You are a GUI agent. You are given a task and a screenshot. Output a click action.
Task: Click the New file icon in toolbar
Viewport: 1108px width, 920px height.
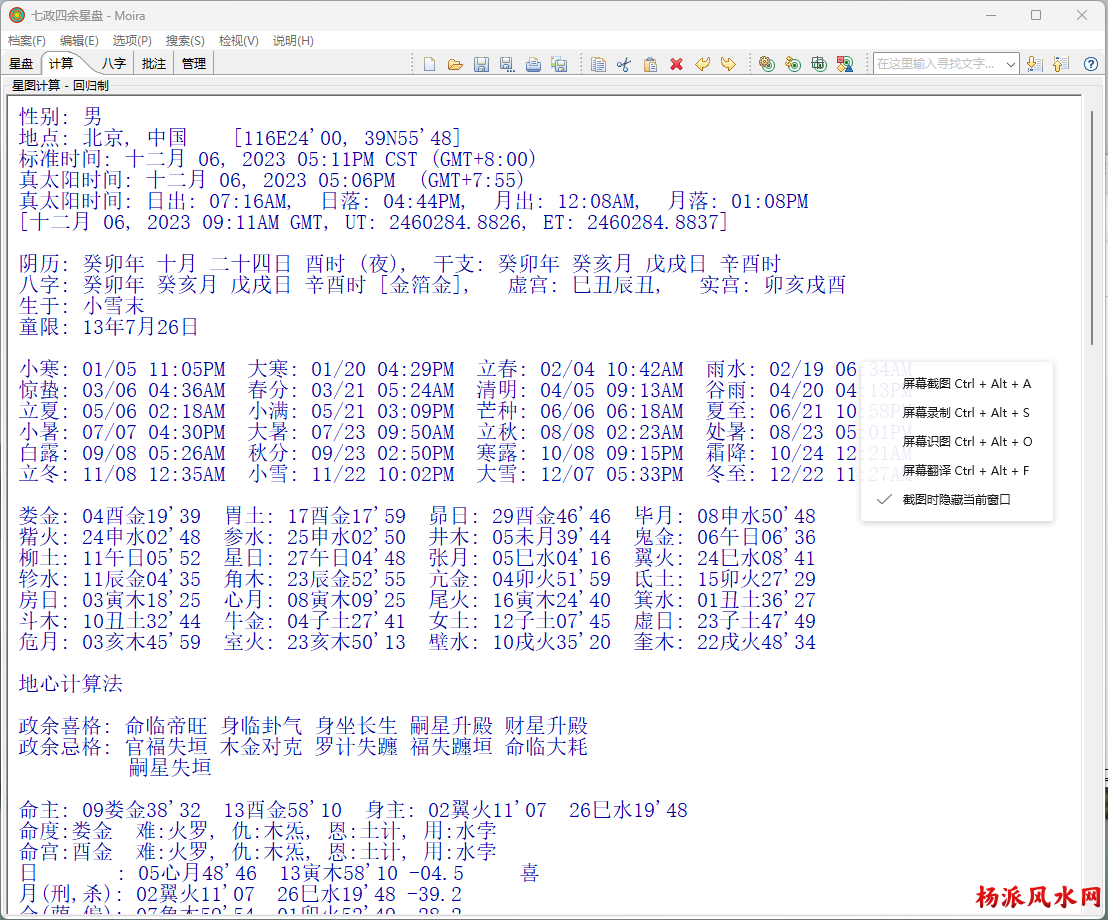[x=430, y=64]
